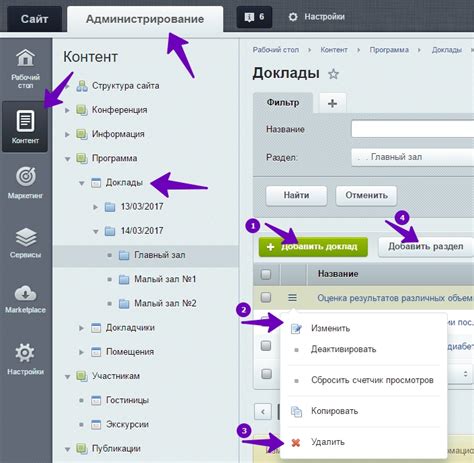Add Доклады page to favorites star
This screenshot has height=463, width=474.
[x=333, y=74]
